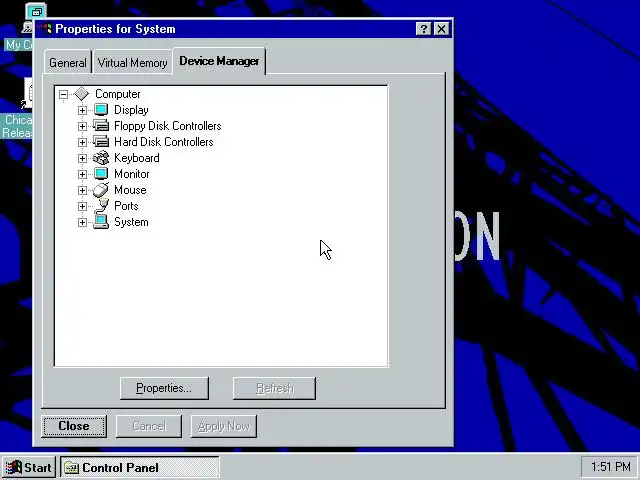
Task: Expand the Ports node
Action: tap(82, 206)
